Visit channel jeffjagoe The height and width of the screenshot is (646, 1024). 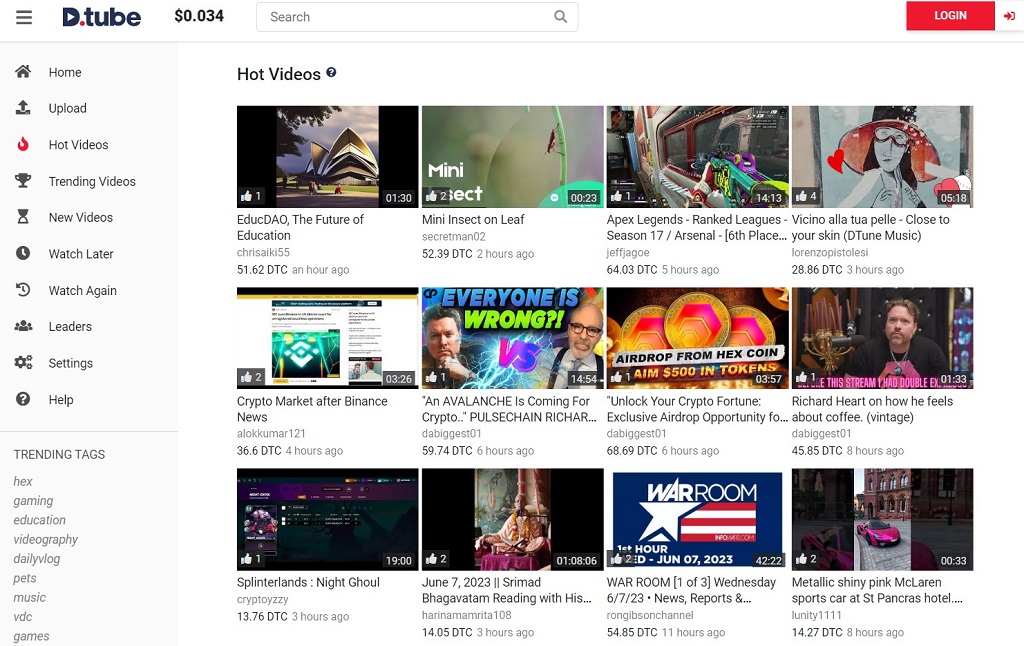(x=628, y=252)
